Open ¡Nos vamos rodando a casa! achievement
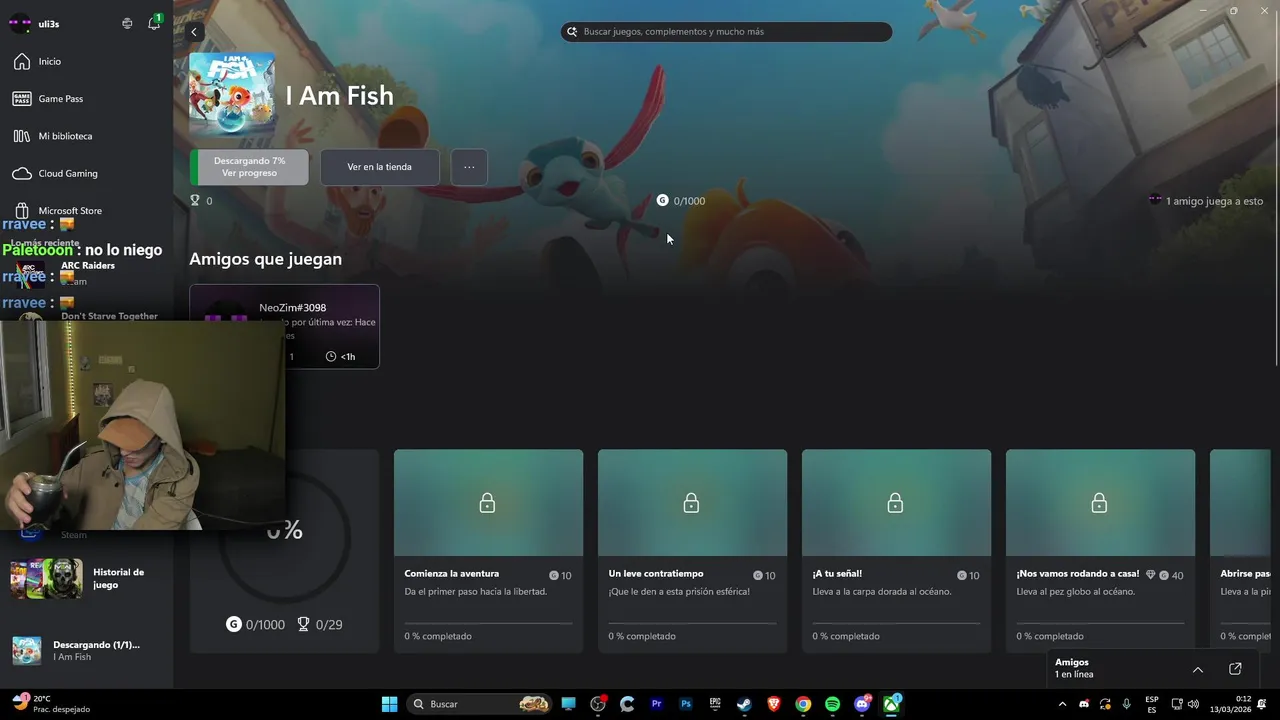 1100,551
